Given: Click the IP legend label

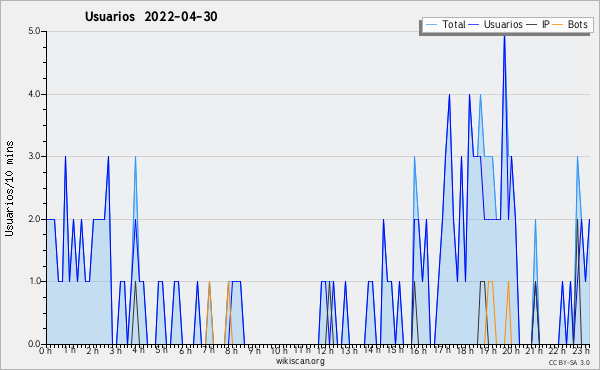Looking at the screenshot, I should point(546,25).
